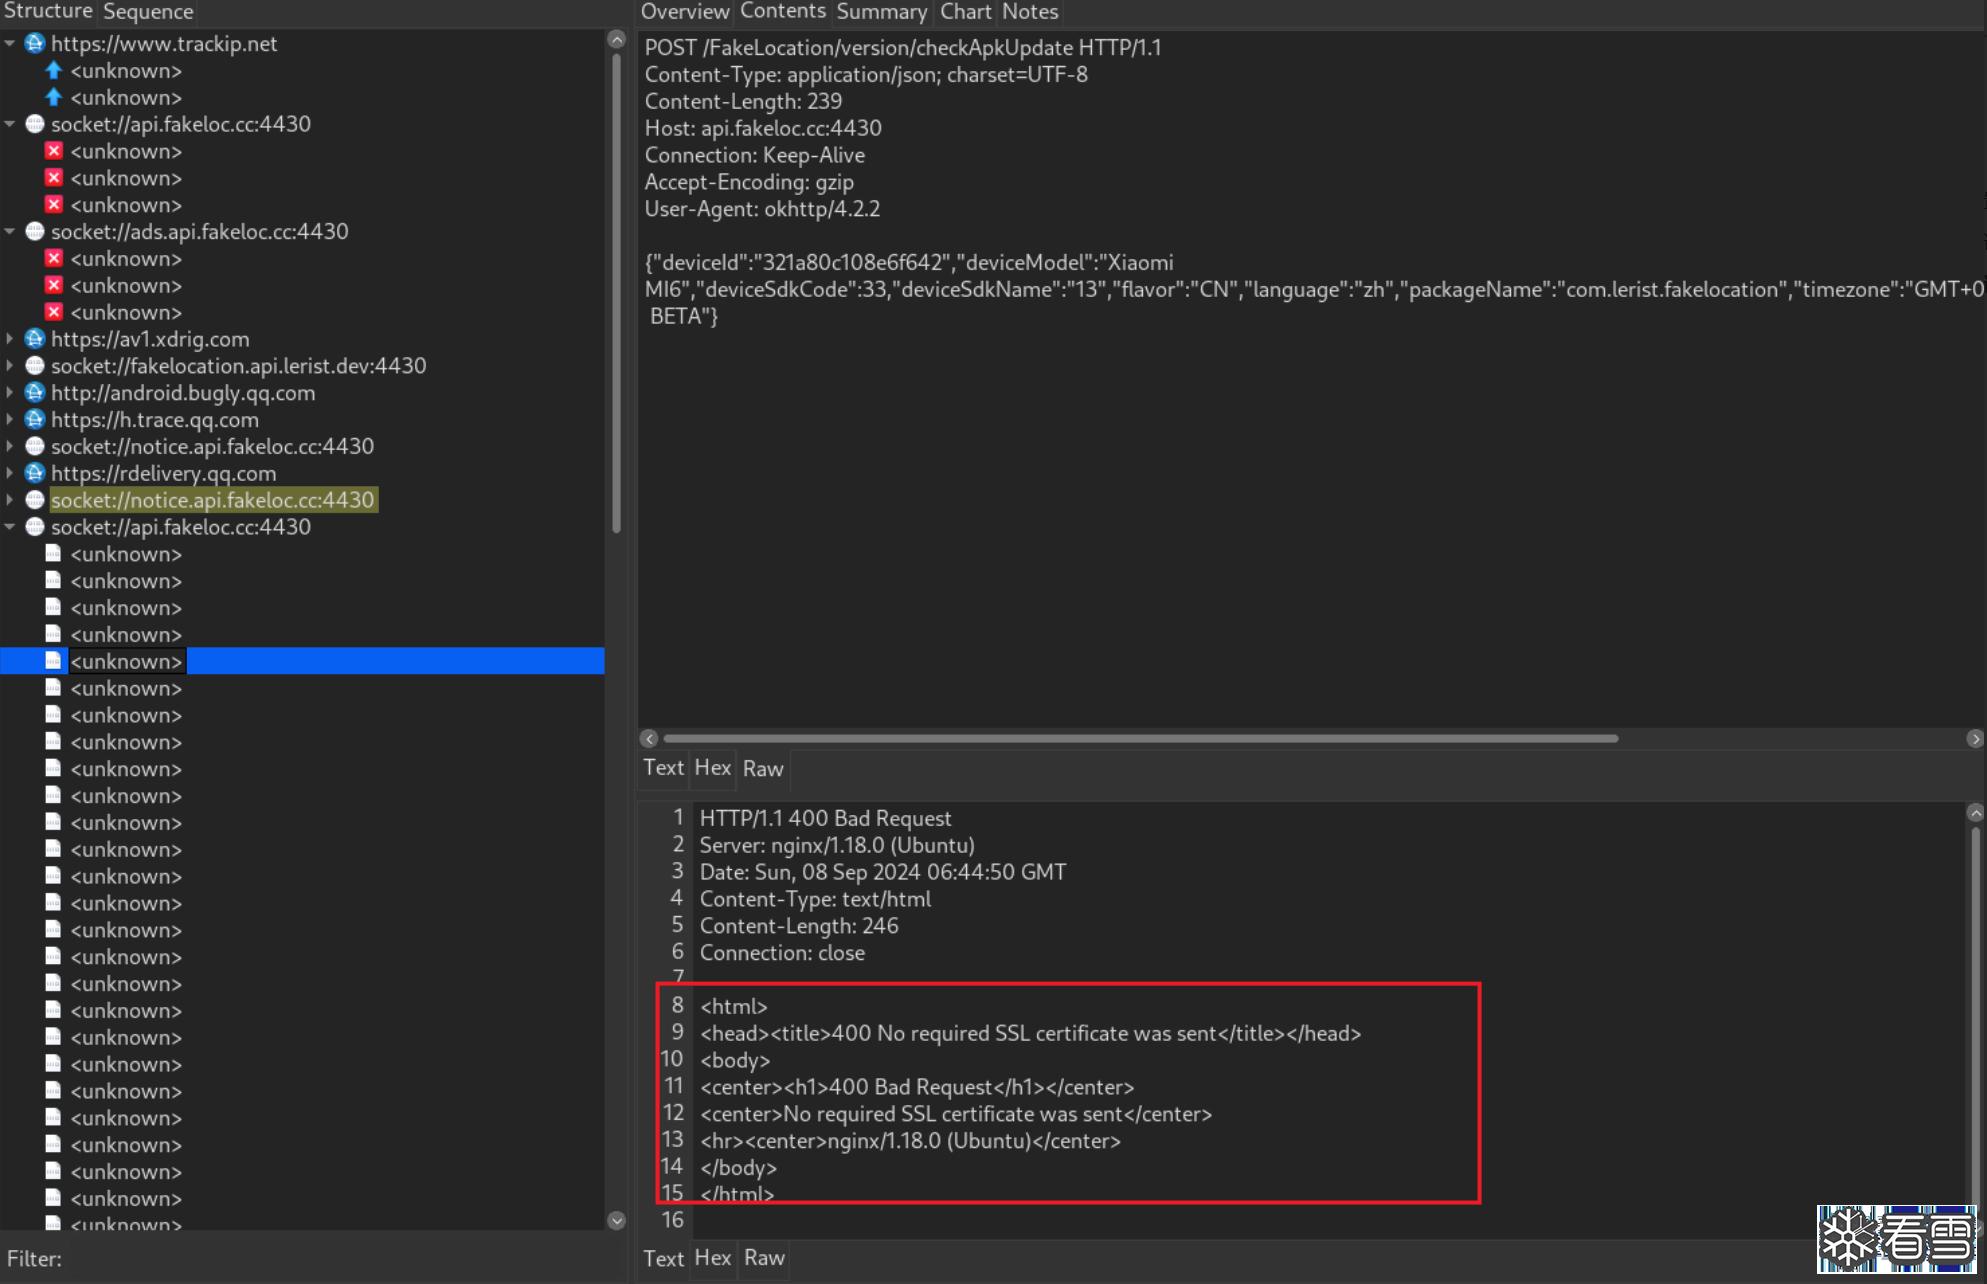Expand the http://android.bugly.qq.com node

click(x=10, y=393)
